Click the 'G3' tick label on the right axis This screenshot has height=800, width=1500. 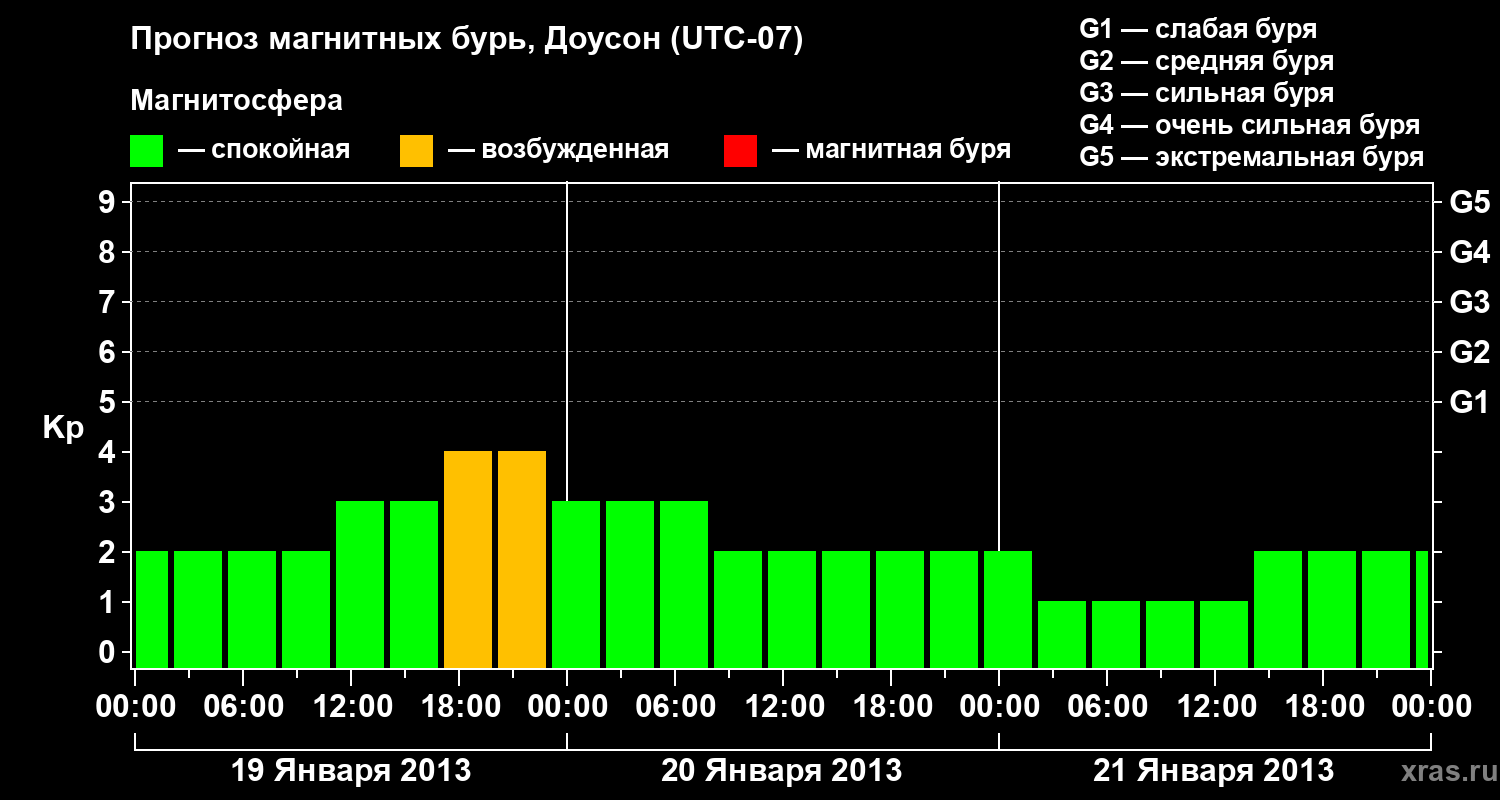[1470, 302]
